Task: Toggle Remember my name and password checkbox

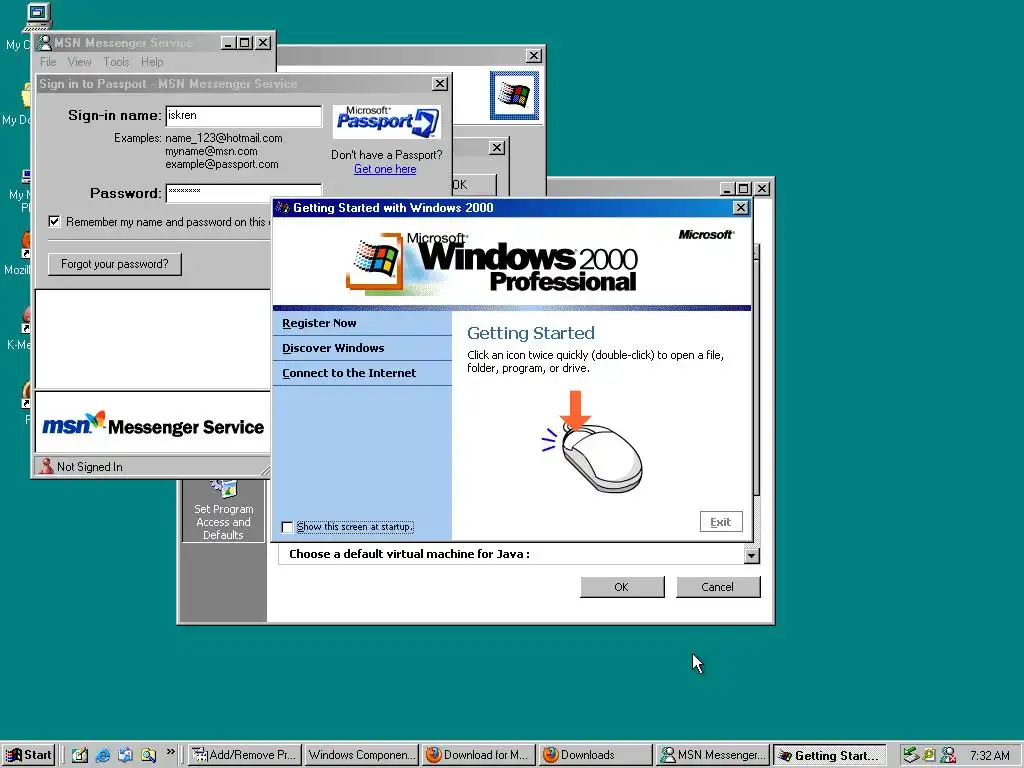Action: tap(54, 221)
